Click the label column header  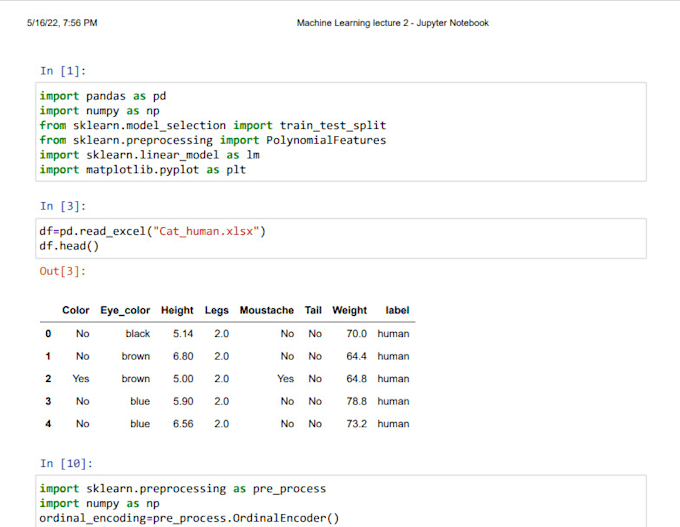pos(397,311)
